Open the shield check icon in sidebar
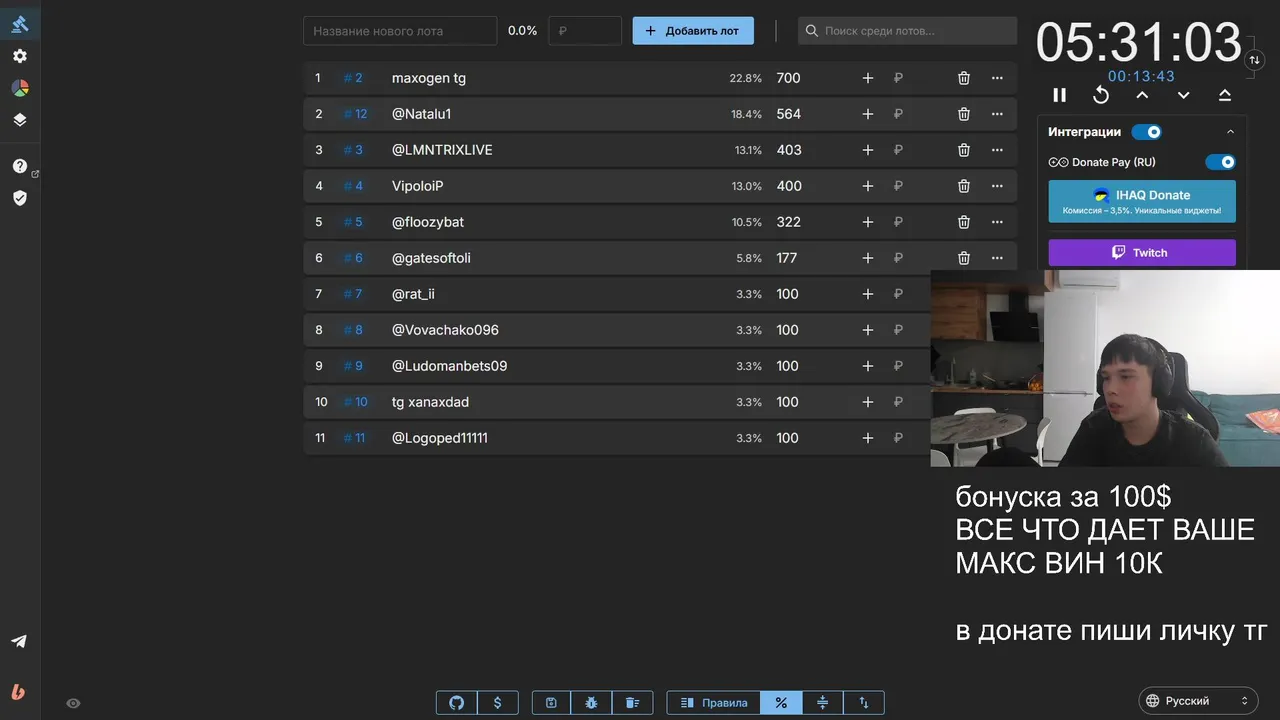This screenshot has height=720, width=1280. (20, 198)
